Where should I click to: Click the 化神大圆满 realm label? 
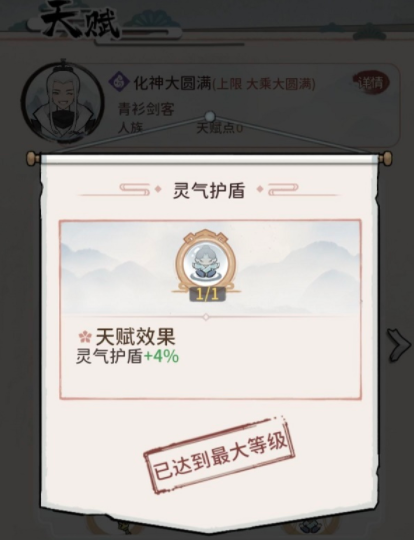click(x=172, y=83)
